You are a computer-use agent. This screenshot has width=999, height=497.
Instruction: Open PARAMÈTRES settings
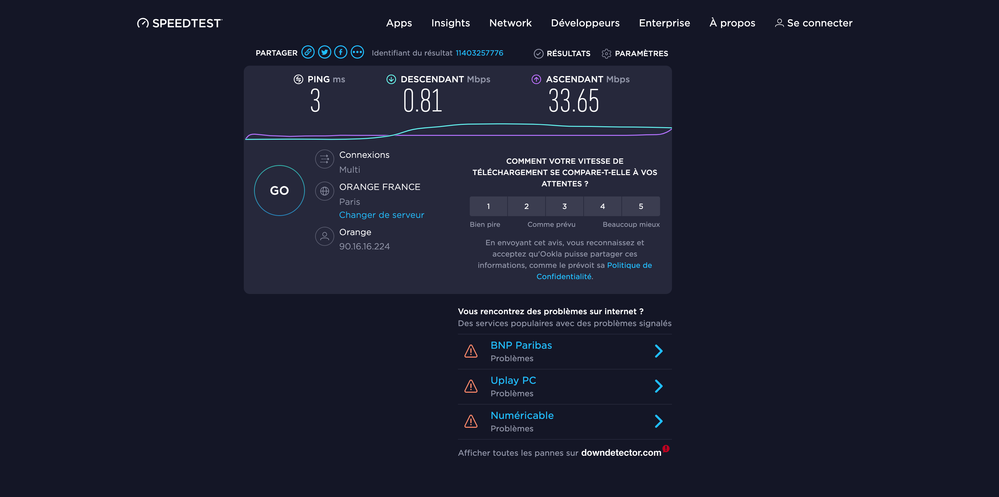(641, 54)
